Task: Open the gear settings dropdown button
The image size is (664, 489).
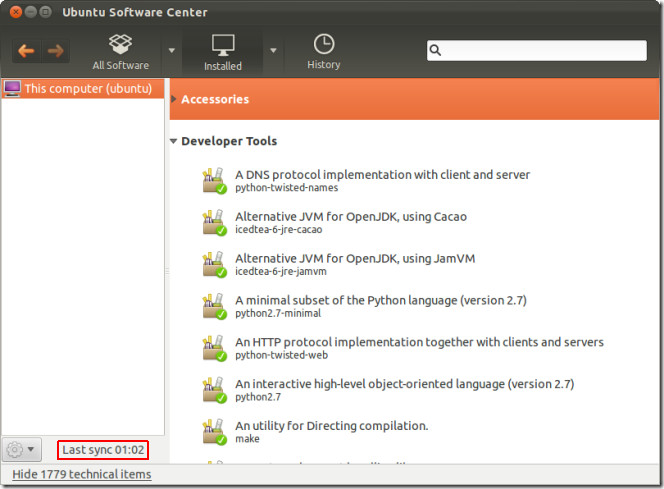Action: [22, 450]
